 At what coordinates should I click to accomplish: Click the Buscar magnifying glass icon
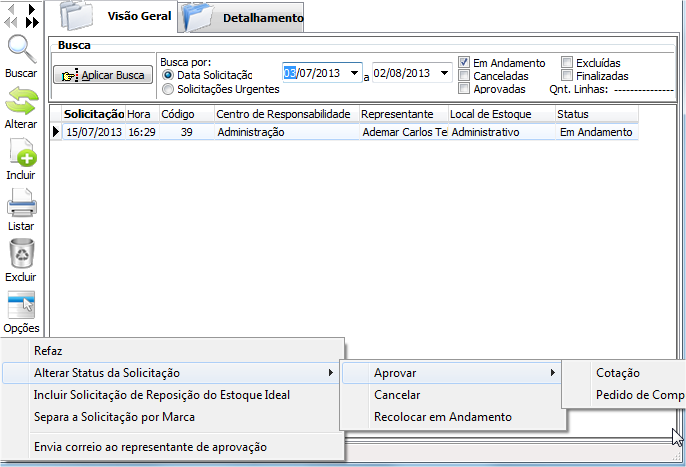(21, 50)
